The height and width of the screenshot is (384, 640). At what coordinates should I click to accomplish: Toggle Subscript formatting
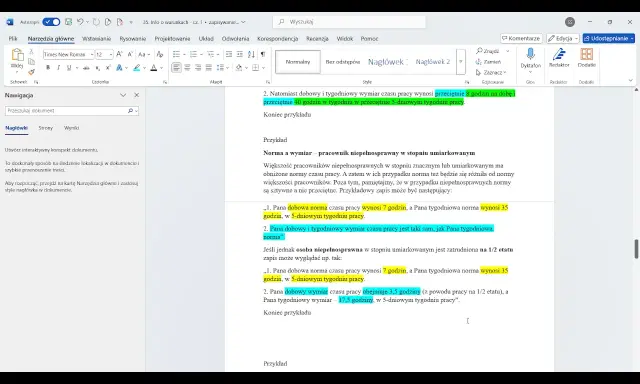(x=98, y=68)
